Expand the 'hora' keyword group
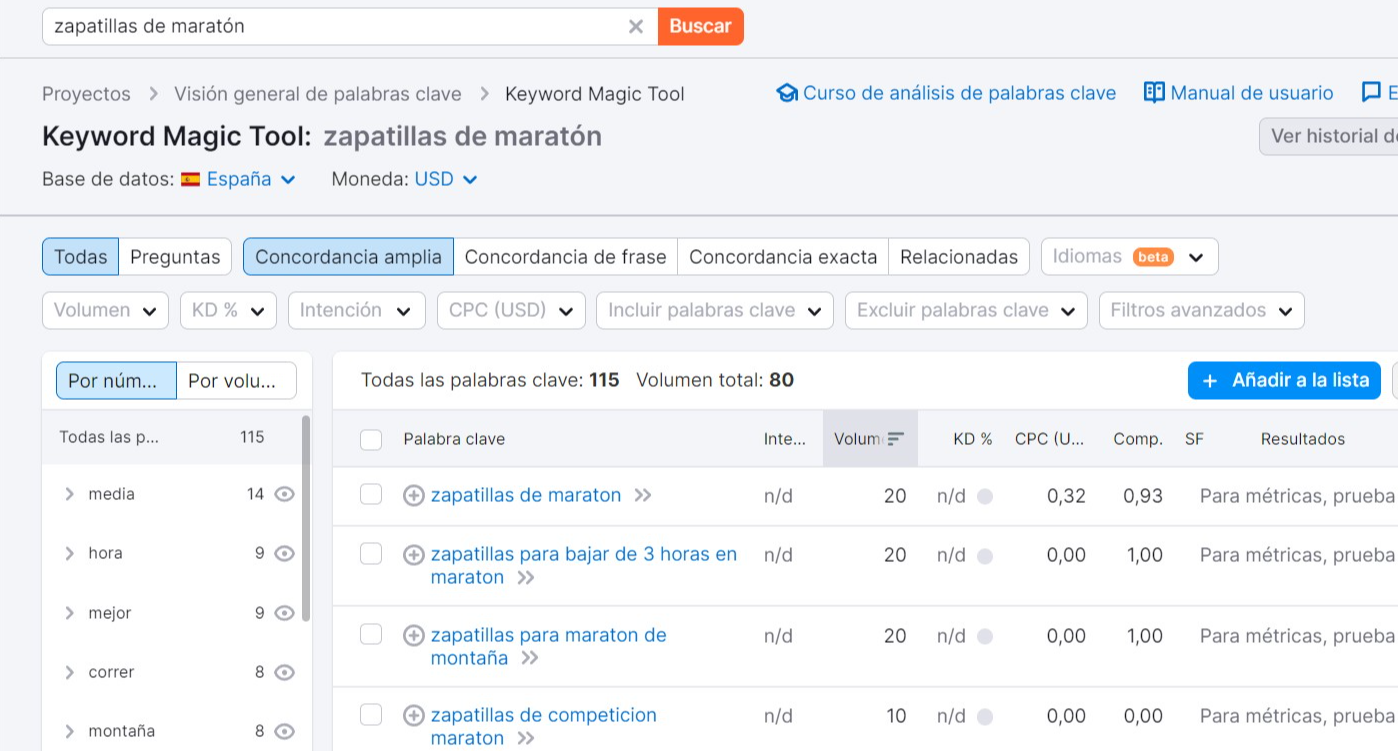This screenshot has width=1398, height=751. (69, 553)
